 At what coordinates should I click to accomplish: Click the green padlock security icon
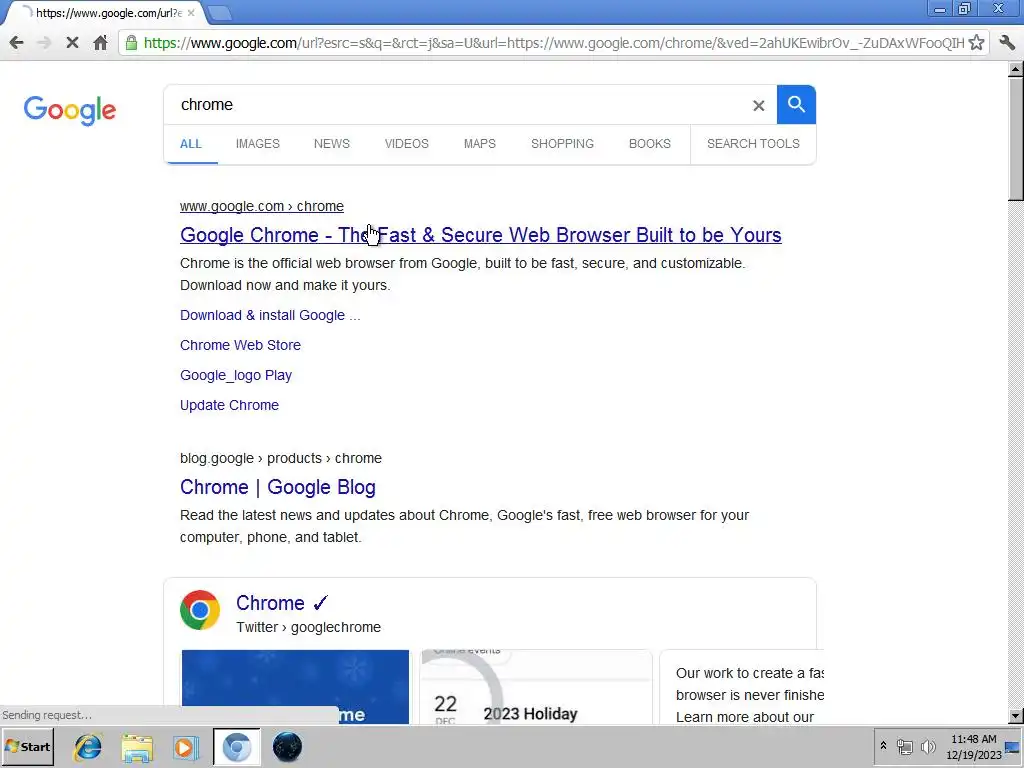[x=131, y=43]
